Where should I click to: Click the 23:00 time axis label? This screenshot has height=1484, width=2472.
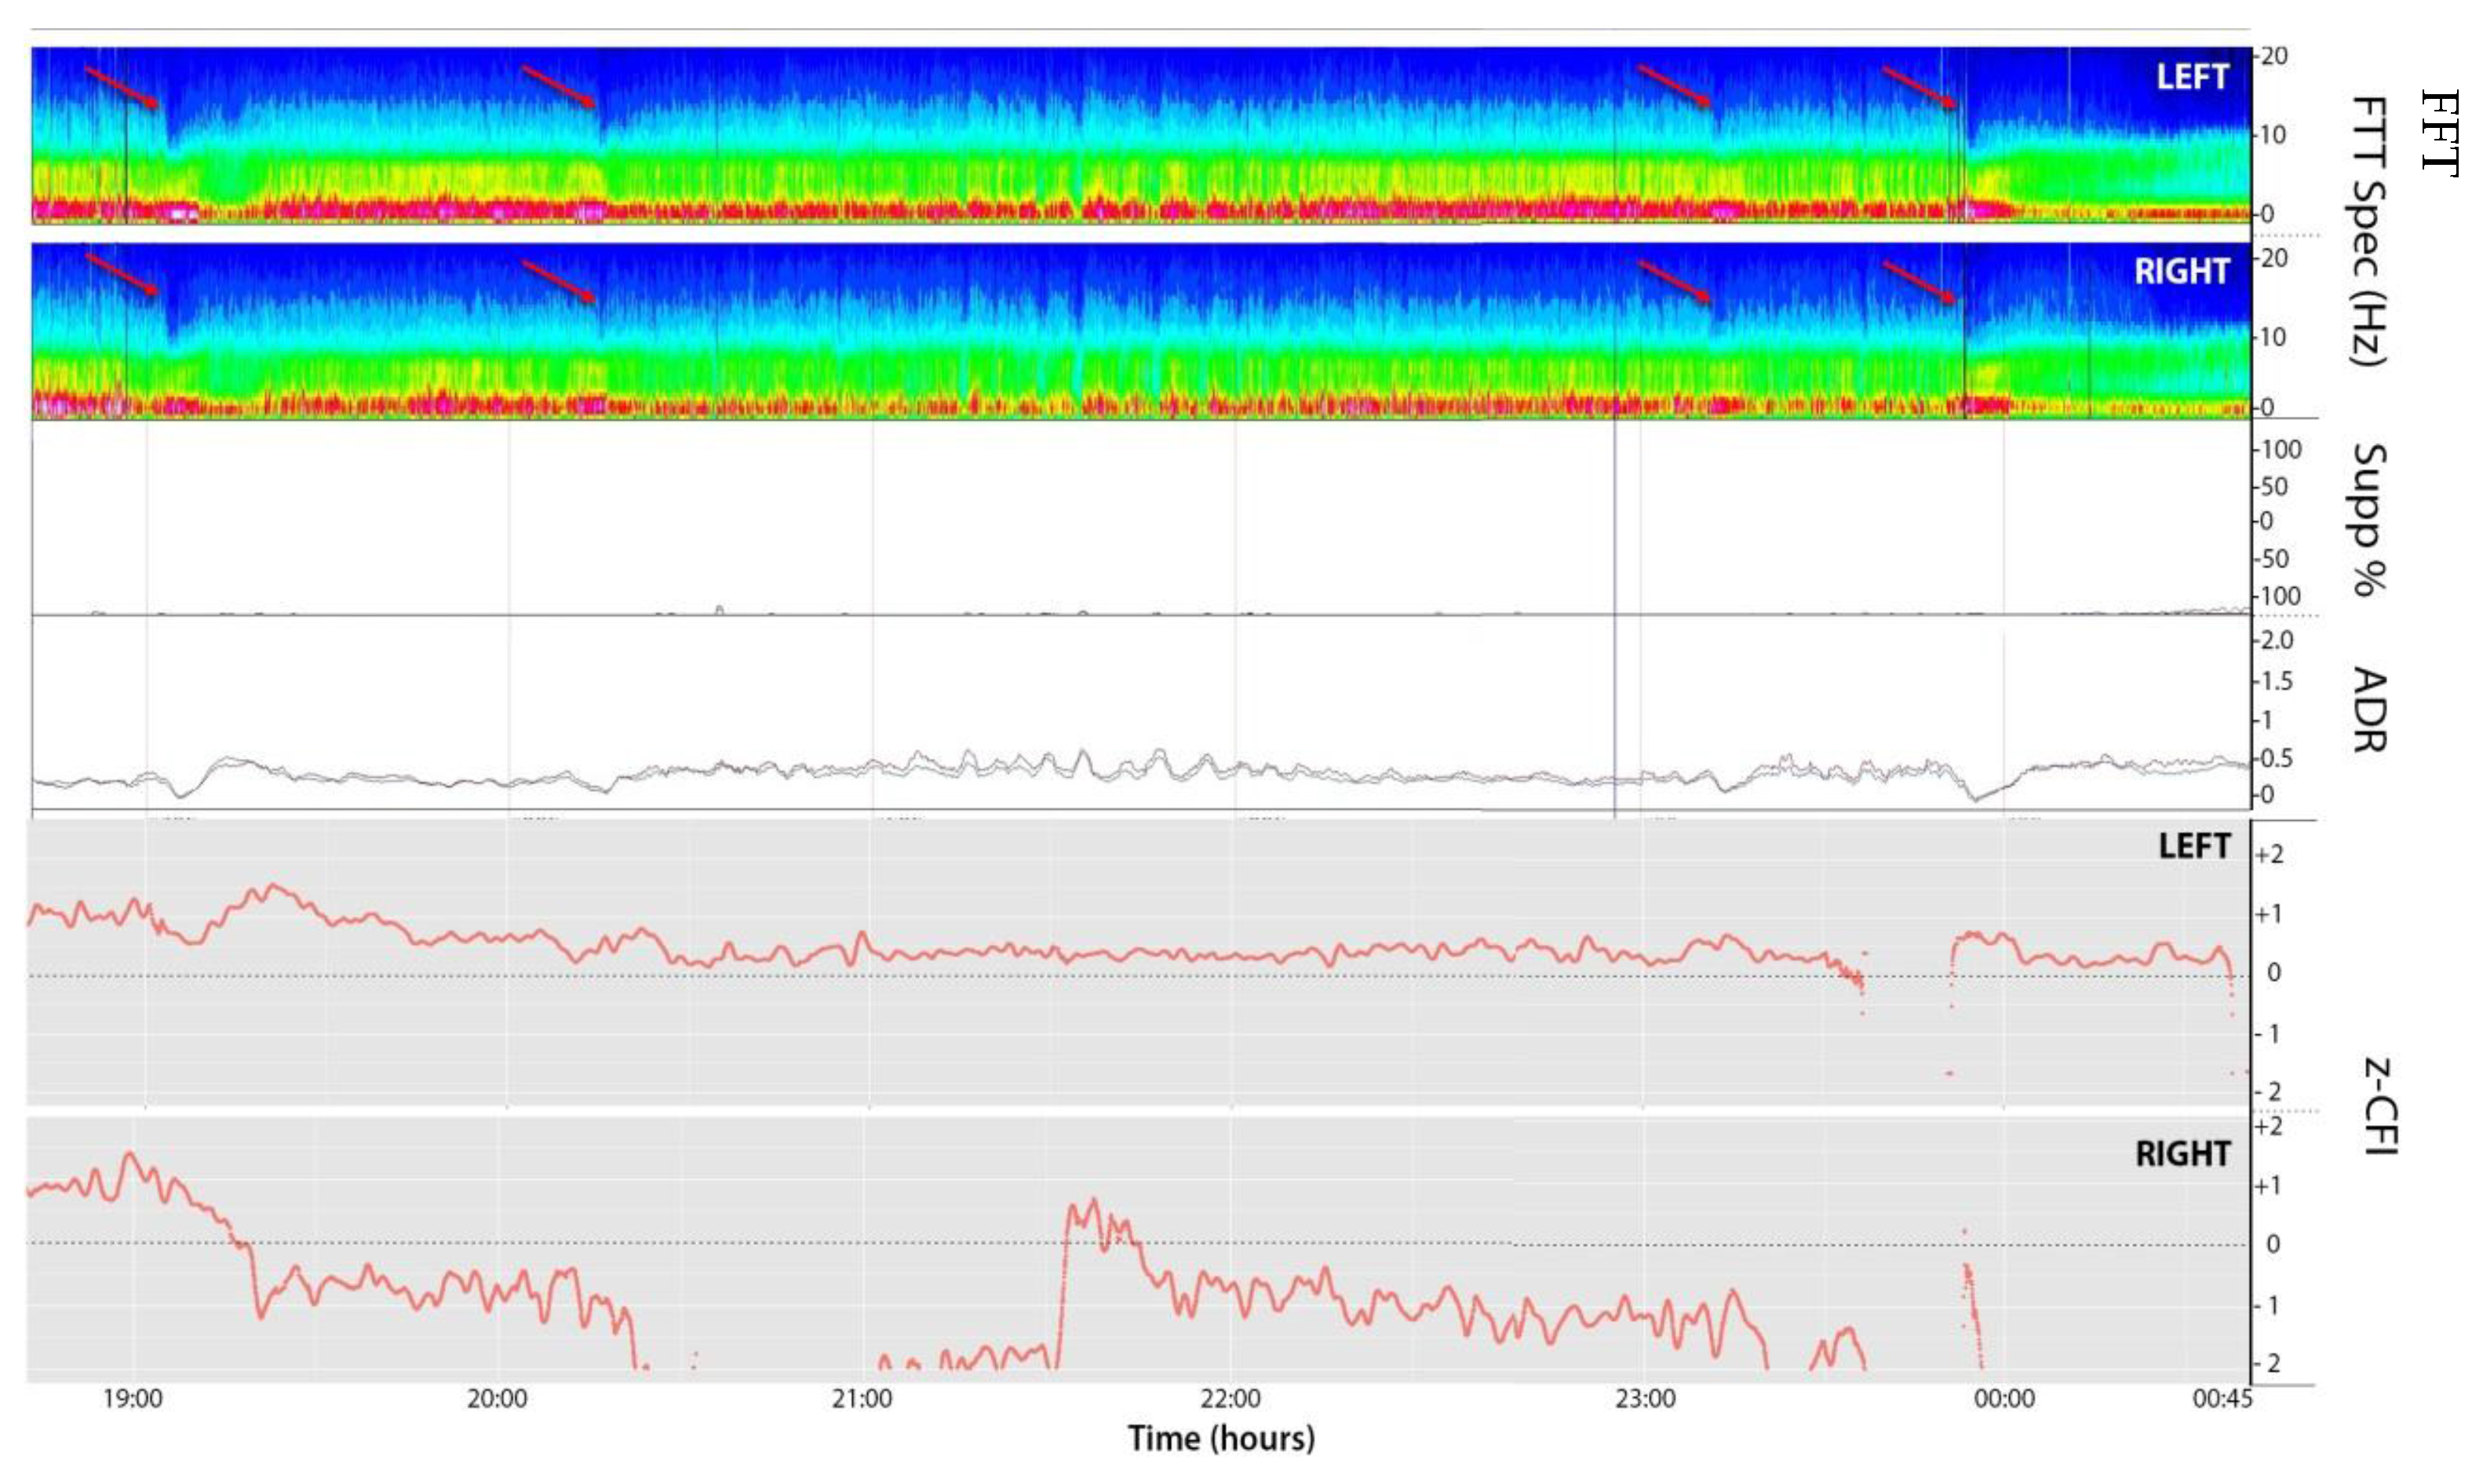pyautogui.click(x=1645, y=1398)
